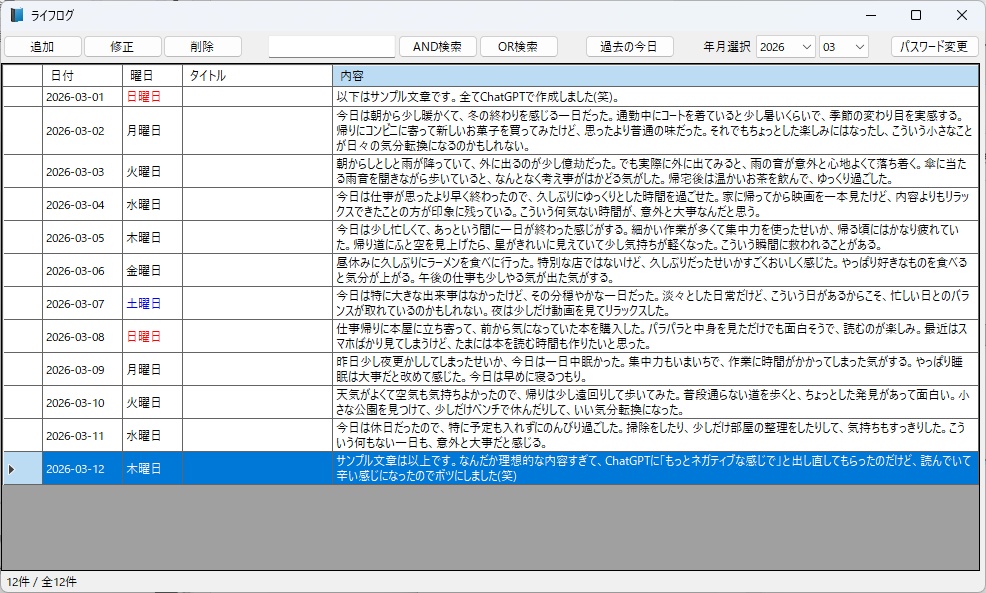Viewport: 986px width, 593px height.
Task: Click the search keyword input field
Action: [330, 46]
